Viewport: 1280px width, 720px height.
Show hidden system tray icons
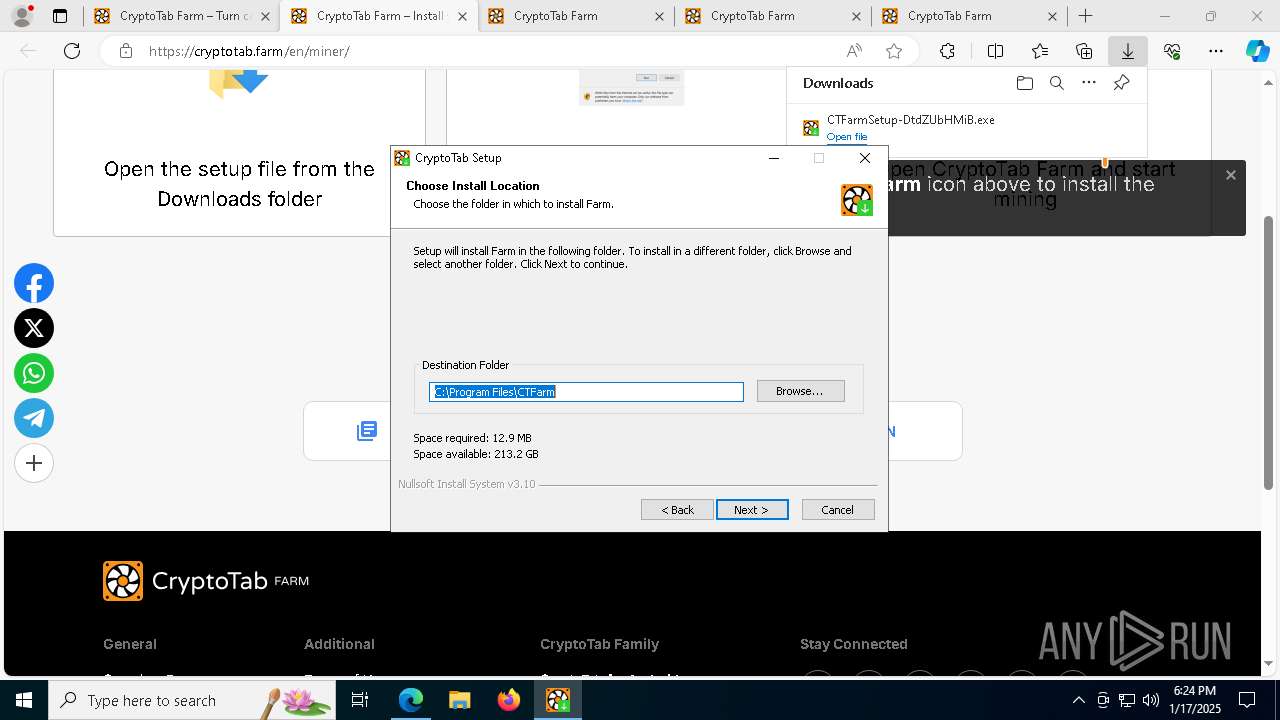pyautogui.click(x=1078, y=700)
